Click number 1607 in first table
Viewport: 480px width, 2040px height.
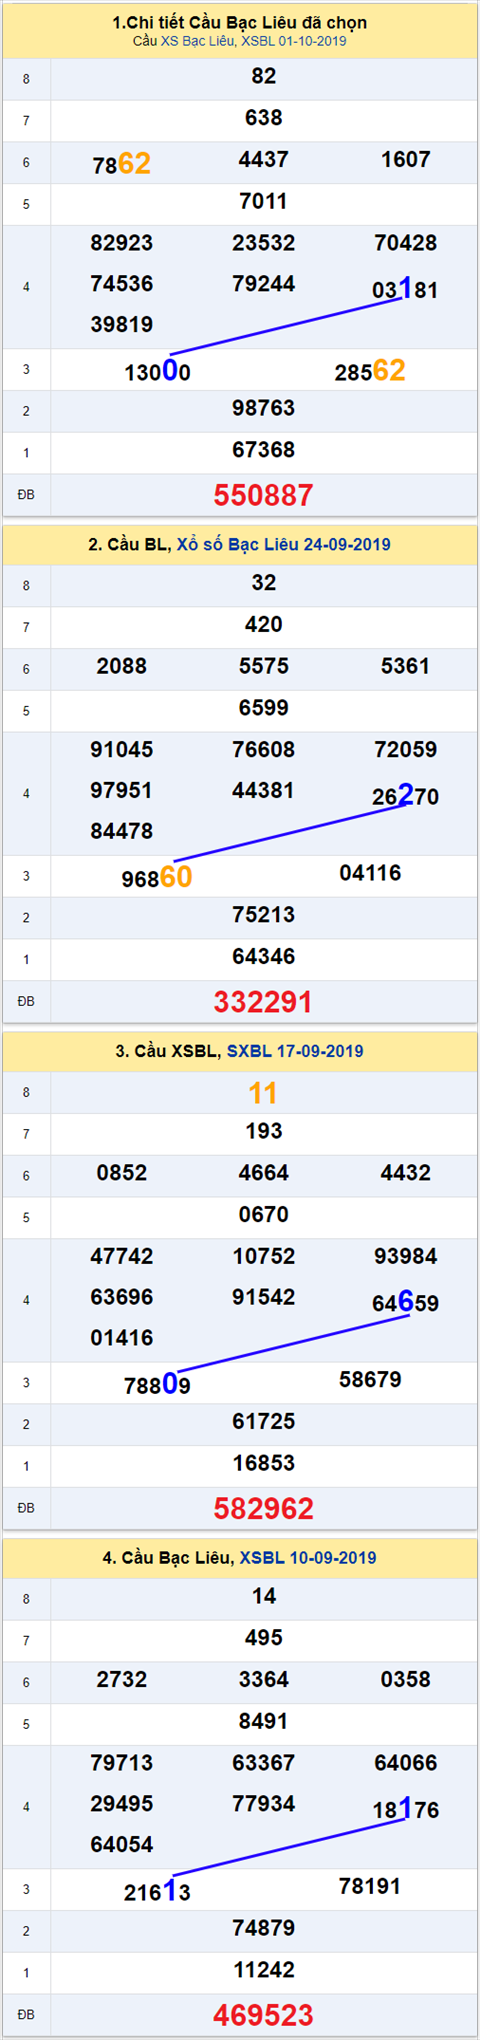click(x=406, y=160)
